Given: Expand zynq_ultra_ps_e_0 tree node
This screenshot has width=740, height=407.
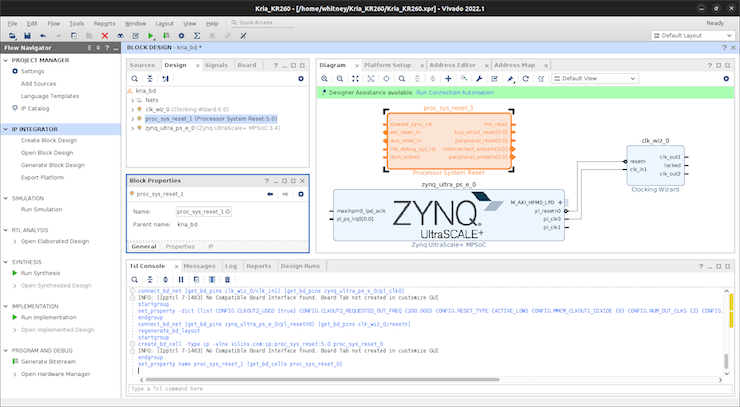Looking at the screenshot, I should [133, 128].
